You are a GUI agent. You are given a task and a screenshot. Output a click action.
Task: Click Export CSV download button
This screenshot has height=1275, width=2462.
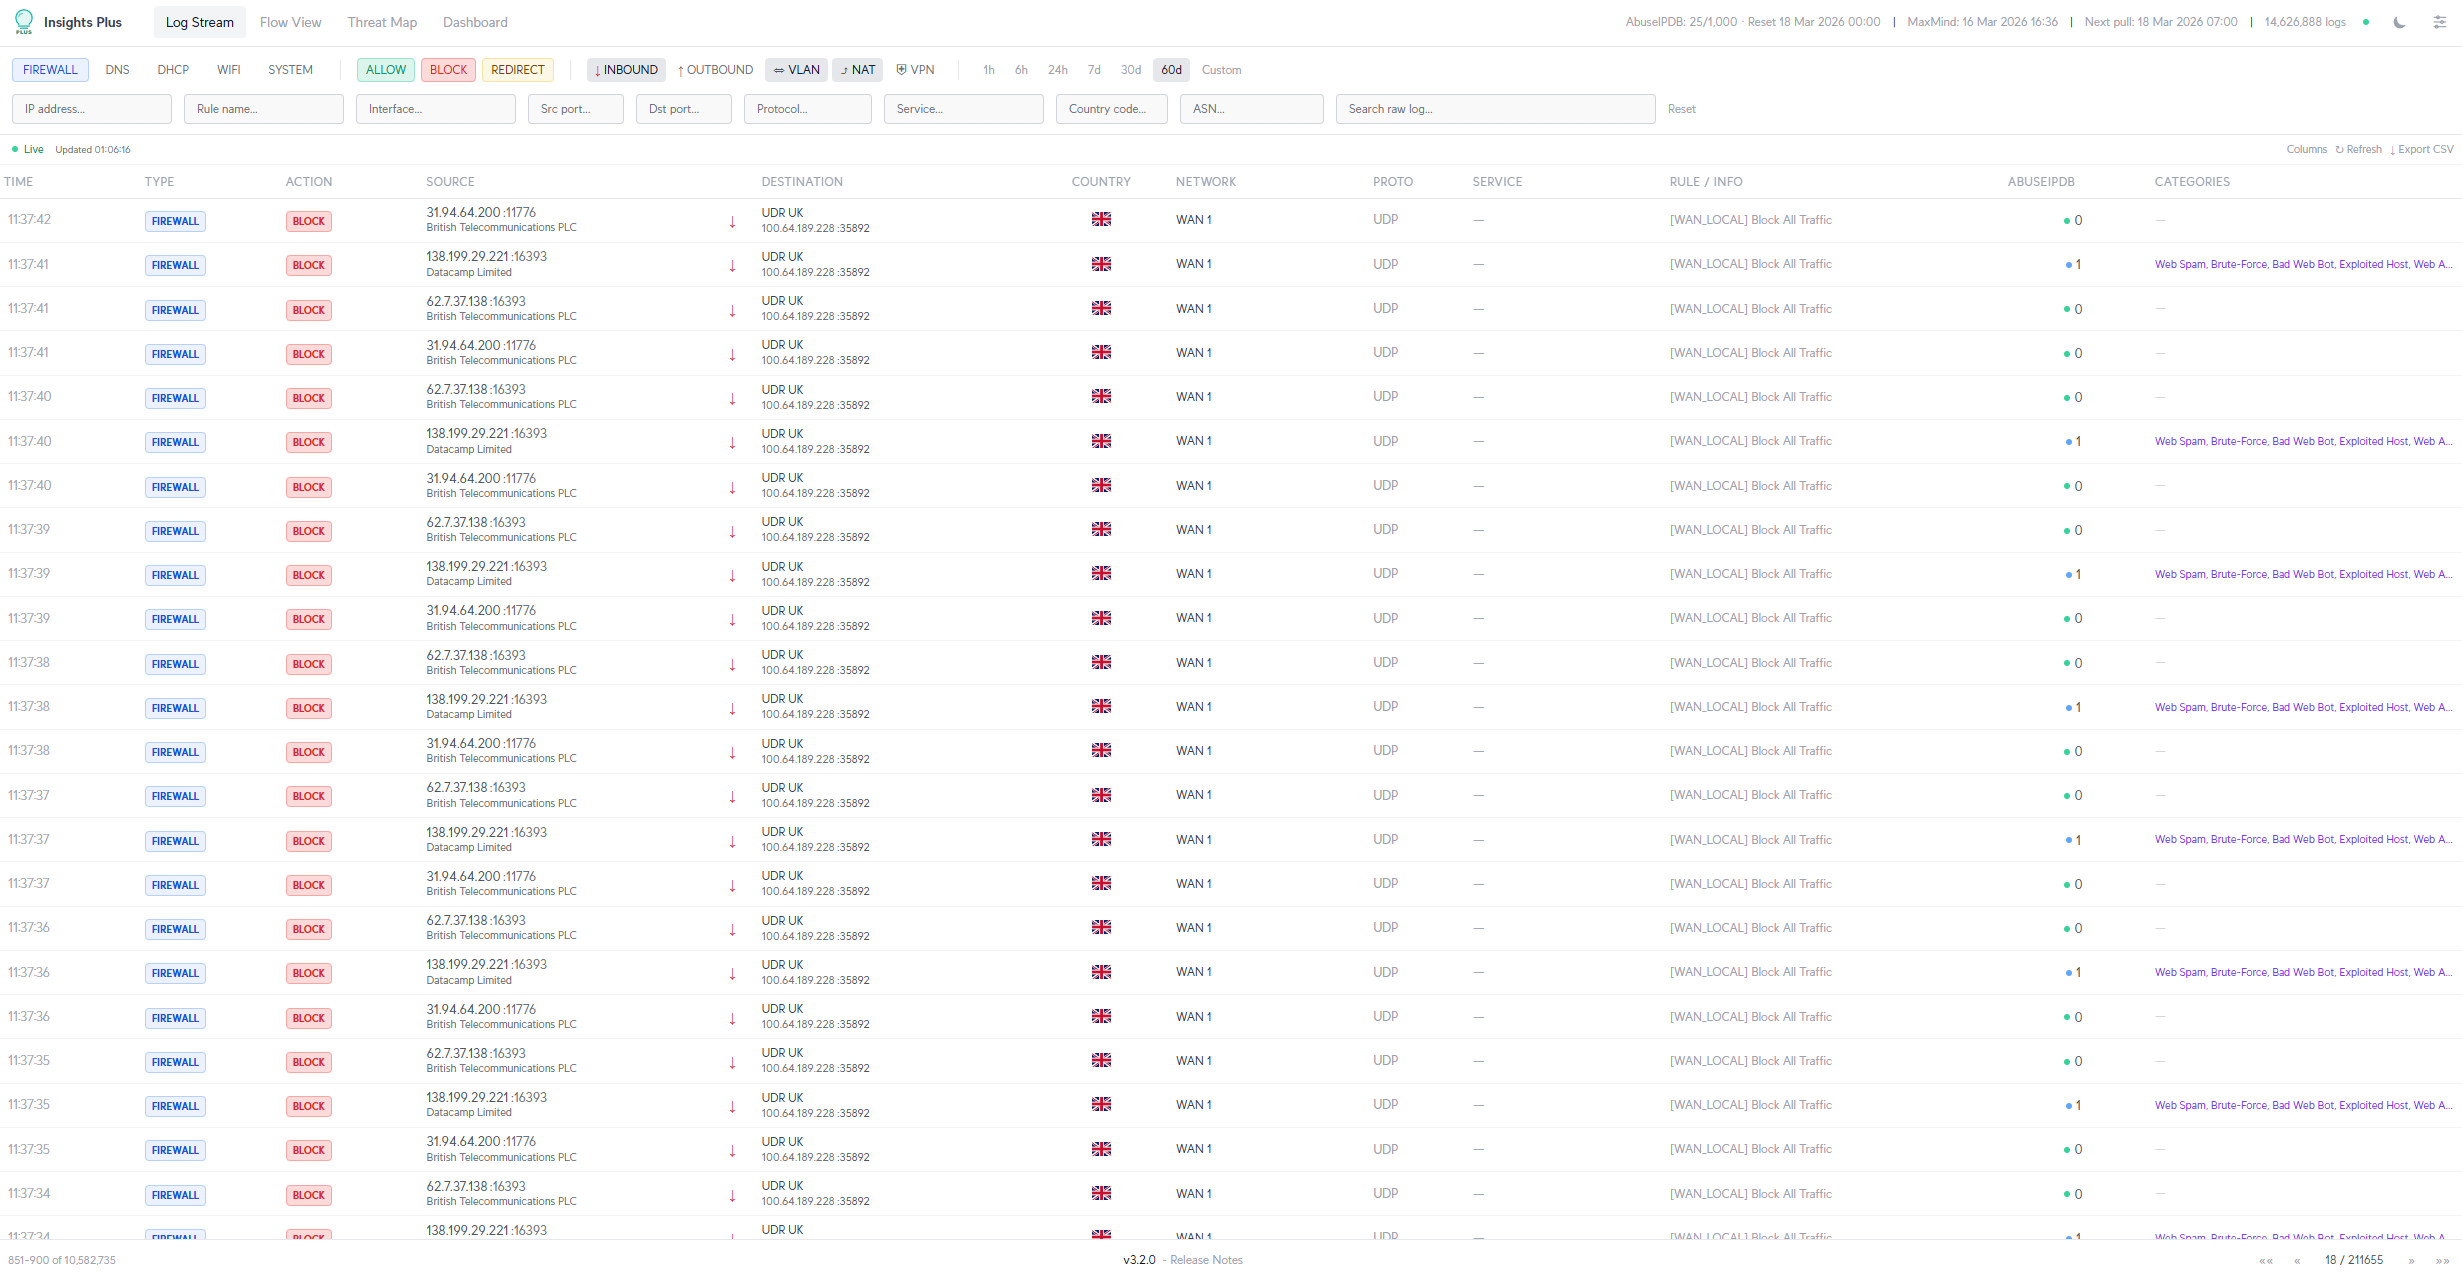[x=2421, y=149]
